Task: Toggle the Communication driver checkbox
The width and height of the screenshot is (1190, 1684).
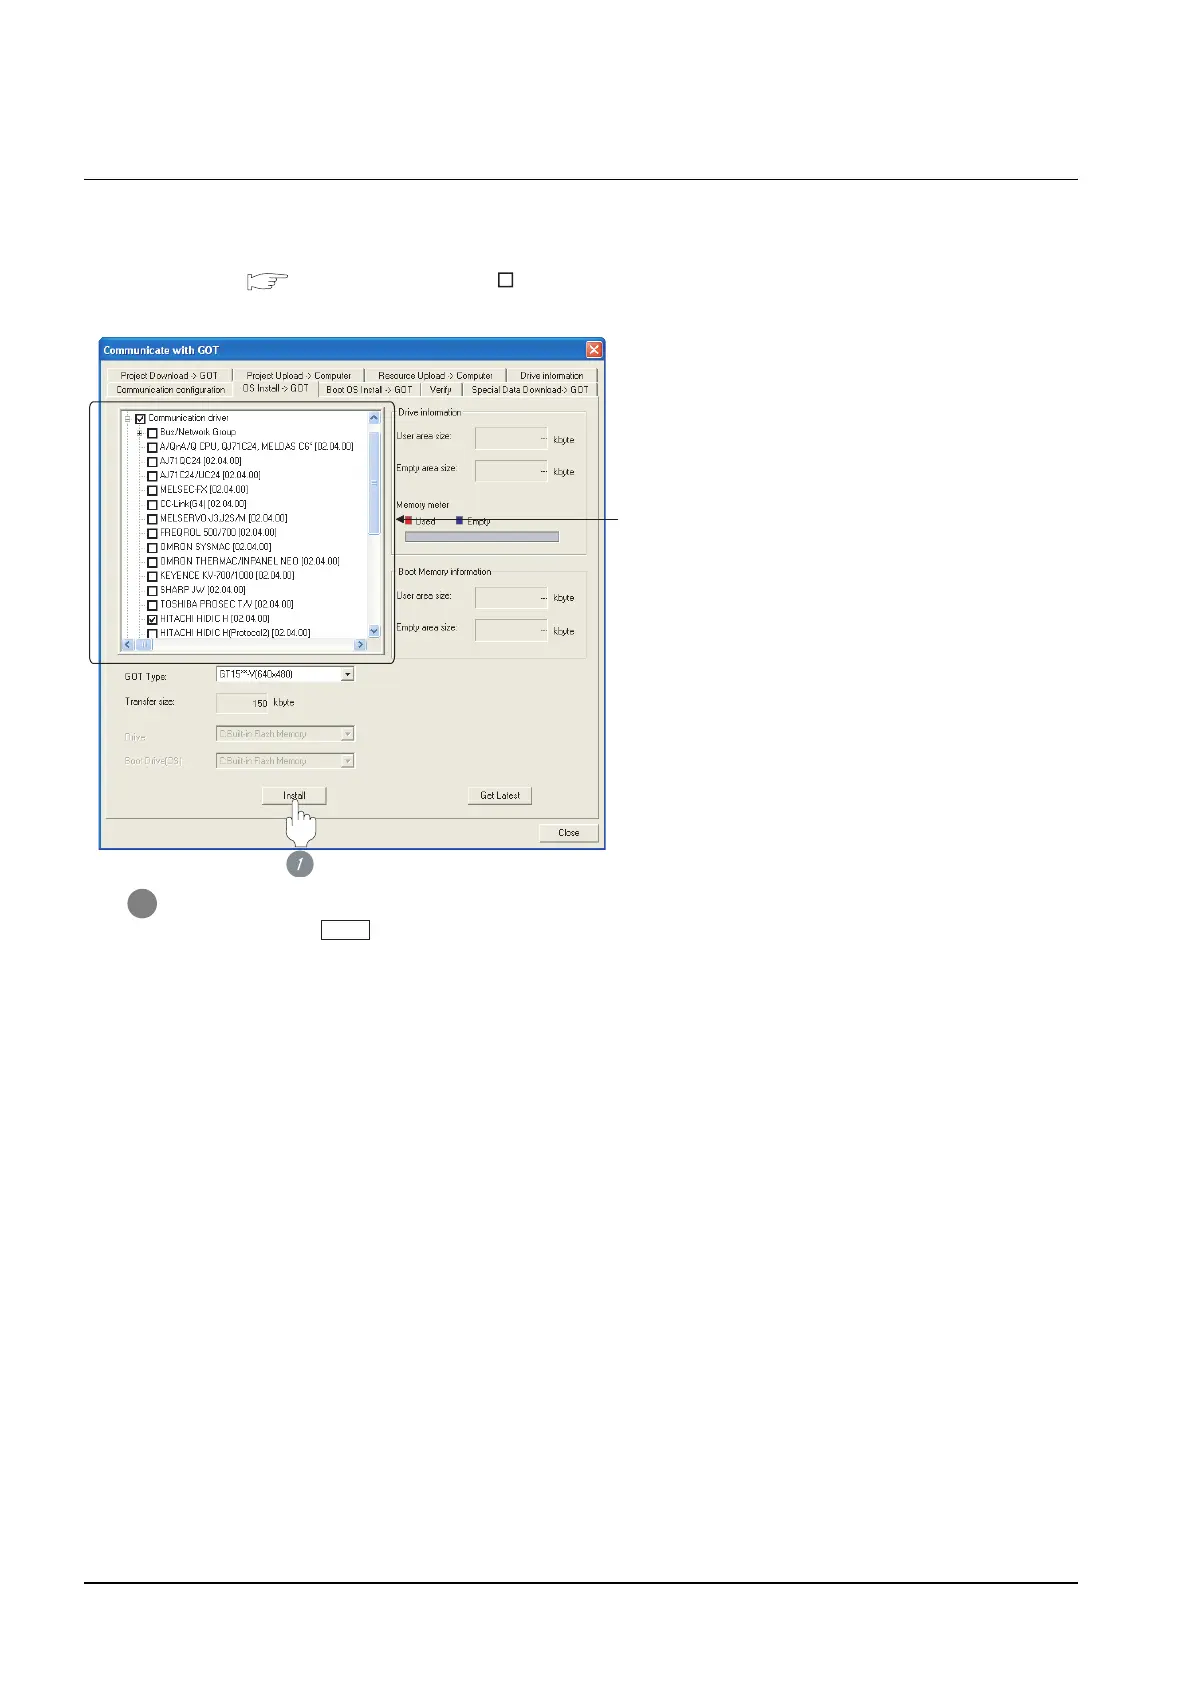Action: pyautogui.click(x=141, y=419)
